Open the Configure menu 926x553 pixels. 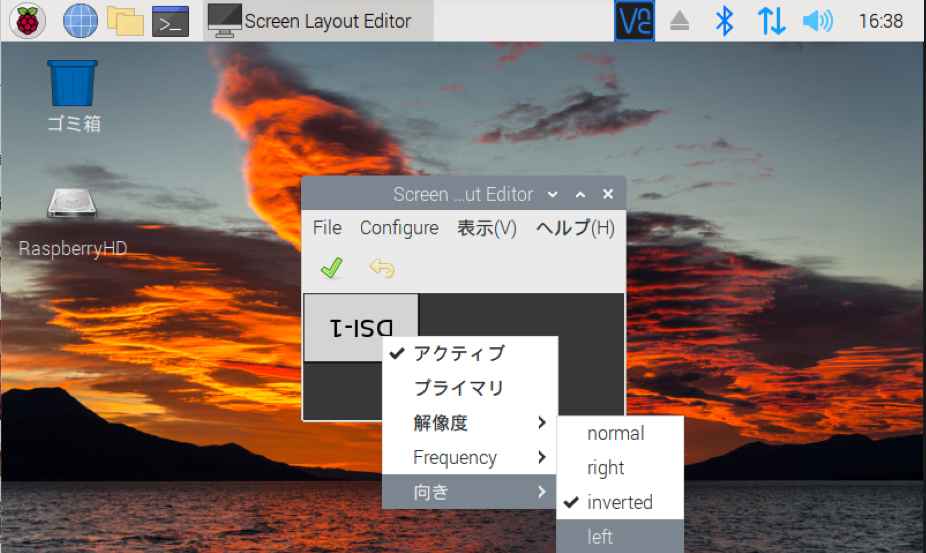(399, 228)
